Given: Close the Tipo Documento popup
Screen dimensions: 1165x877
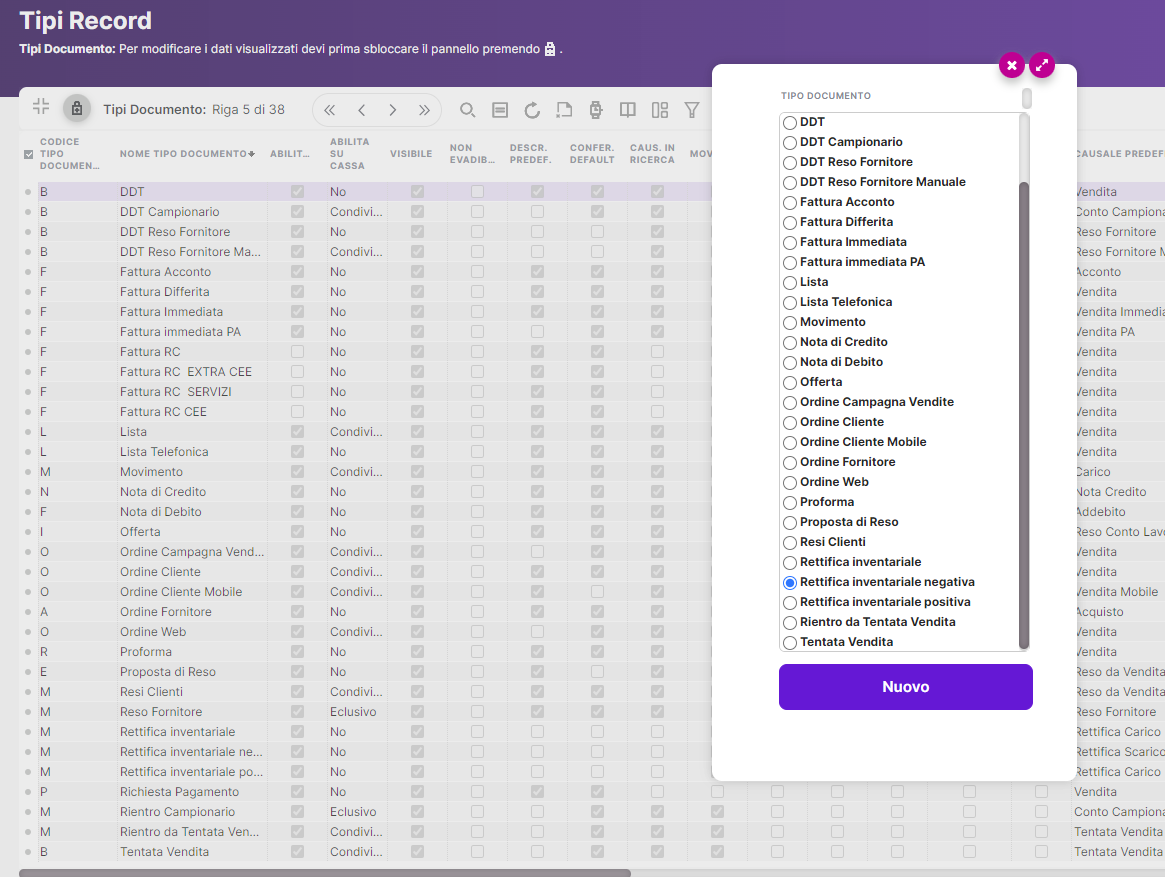Looking at the screenshot, I should 1012,65.
